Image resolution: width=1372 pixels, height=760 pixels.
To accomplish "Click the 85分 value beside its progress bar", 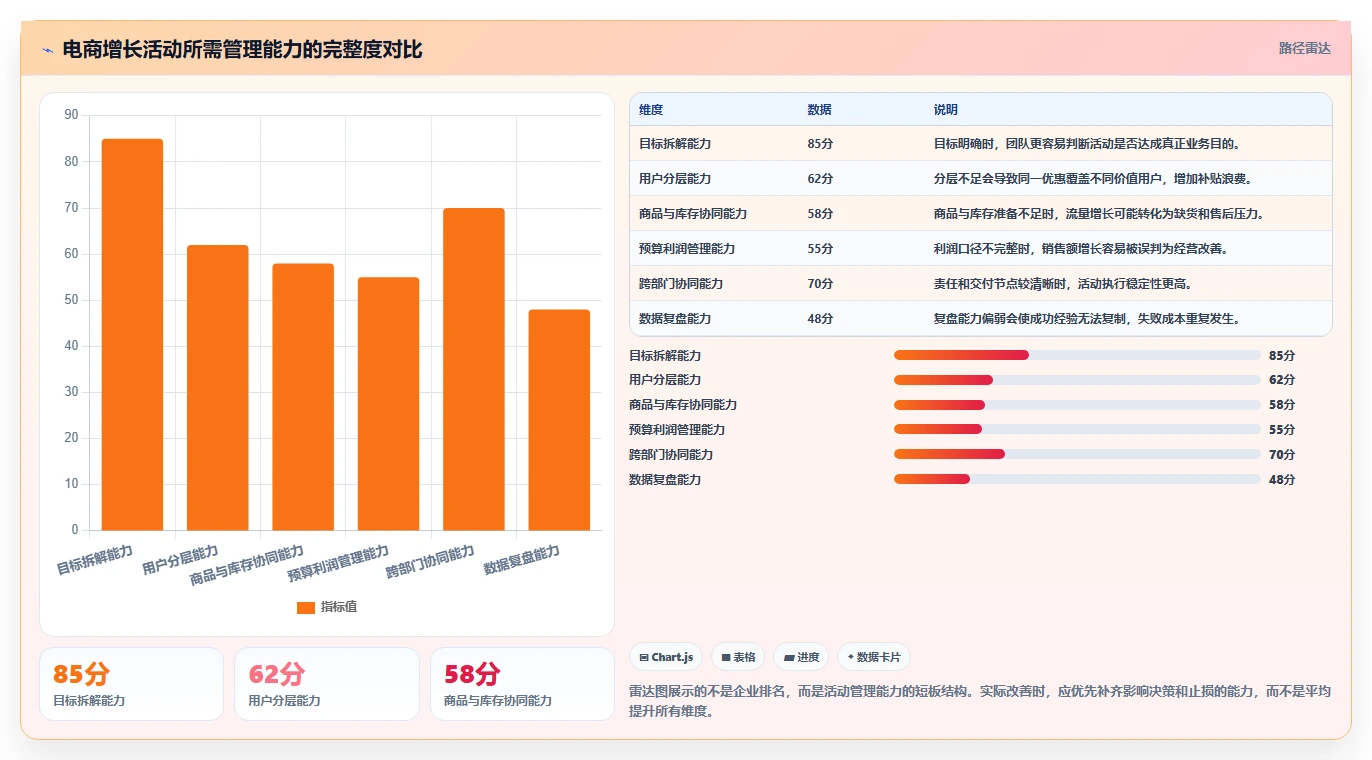I will (1282, 355).
